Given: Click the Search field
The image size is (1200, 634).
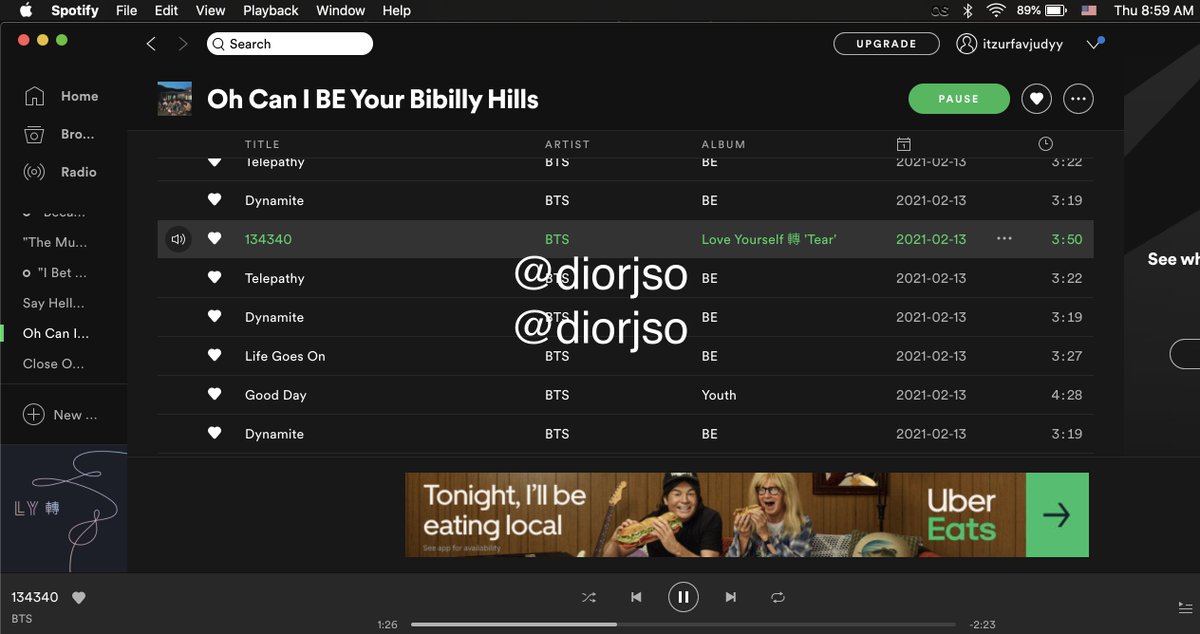Looking at the screenshot, I should [x=290, y=44].
